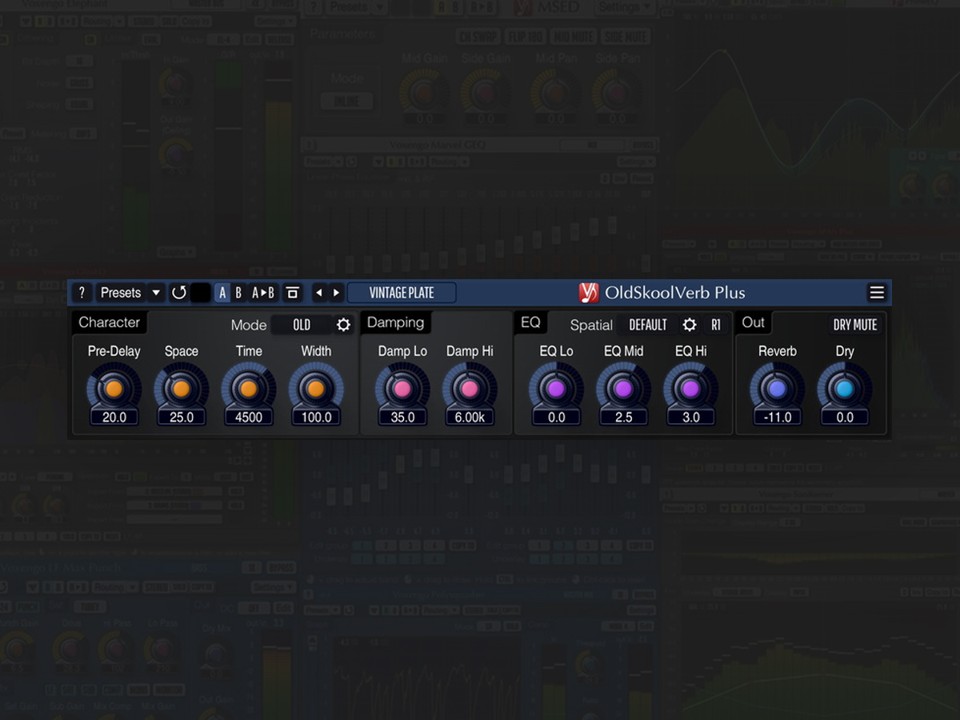The width and height of the screenshot is (960, 720).
Task: Click the window size icon
Action: [293, 293]
